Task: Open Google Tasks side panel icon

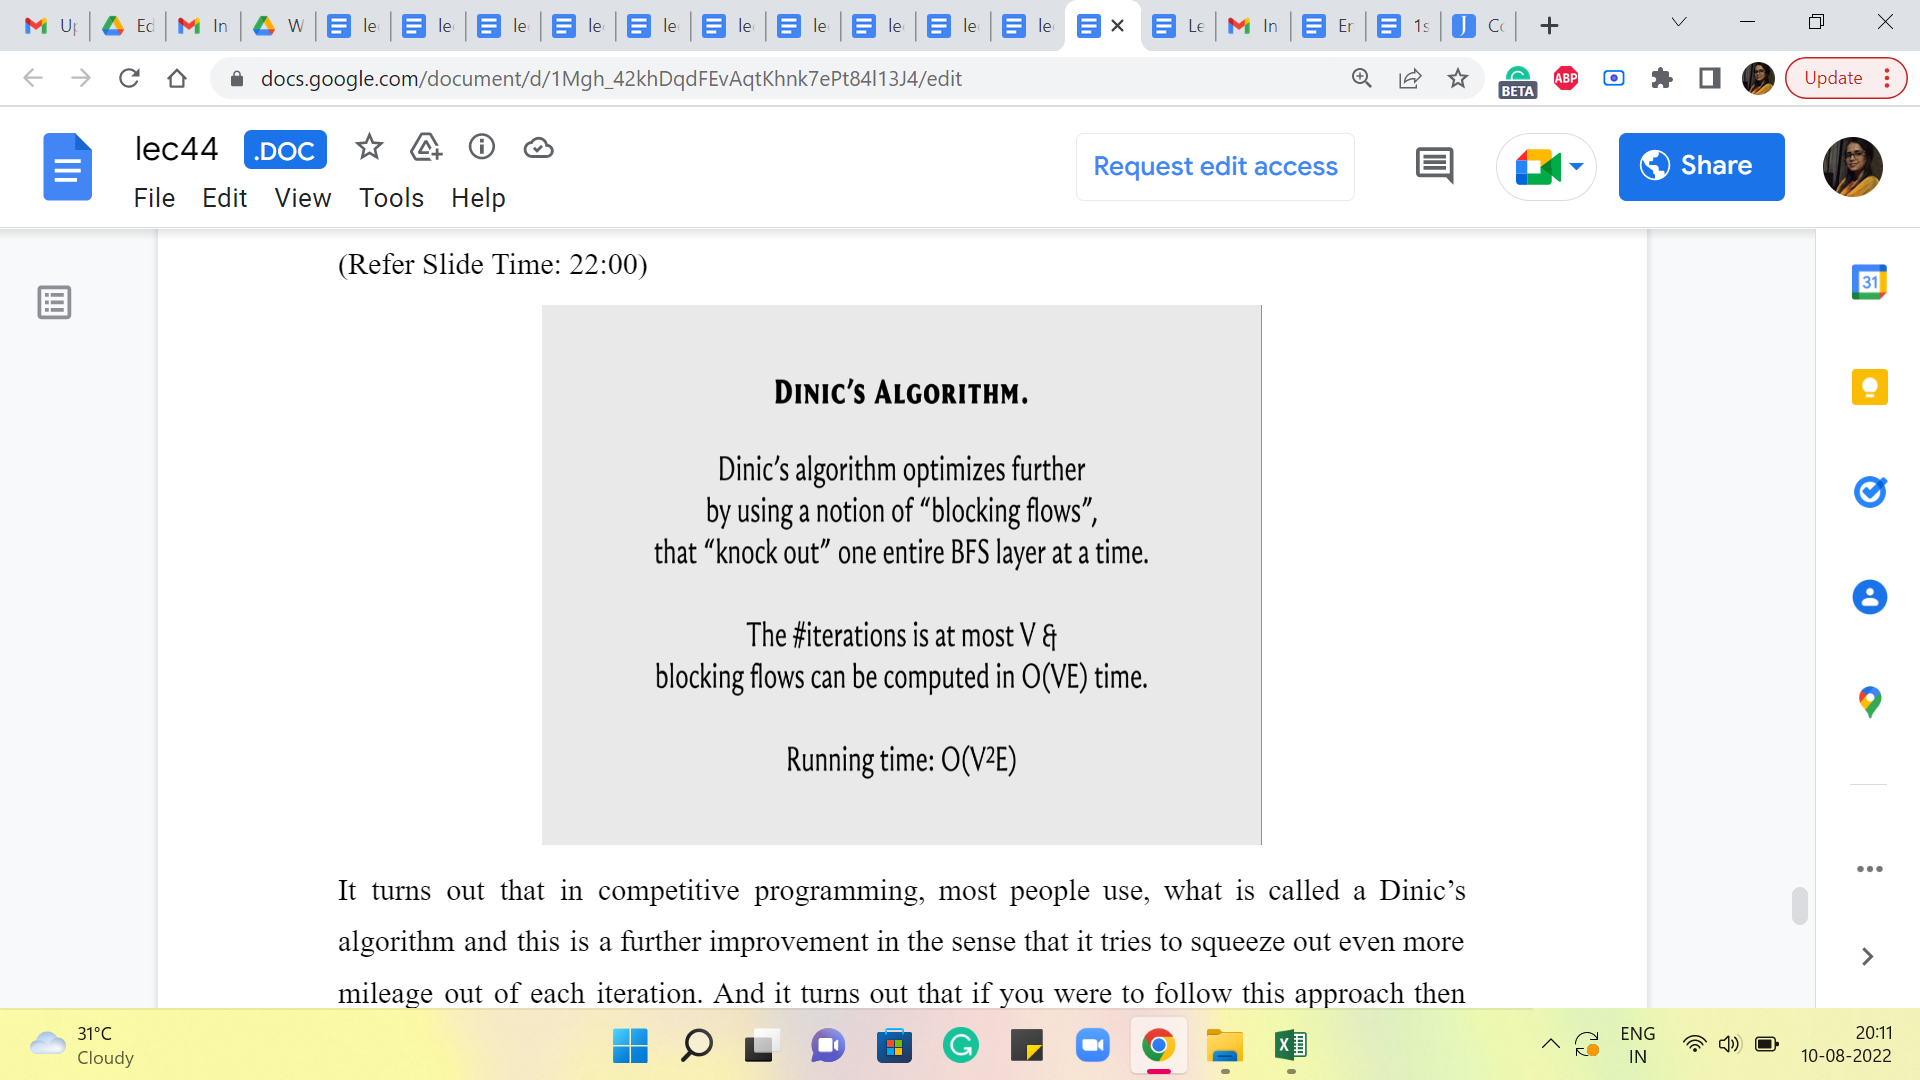Action: tap(1869, 492)
